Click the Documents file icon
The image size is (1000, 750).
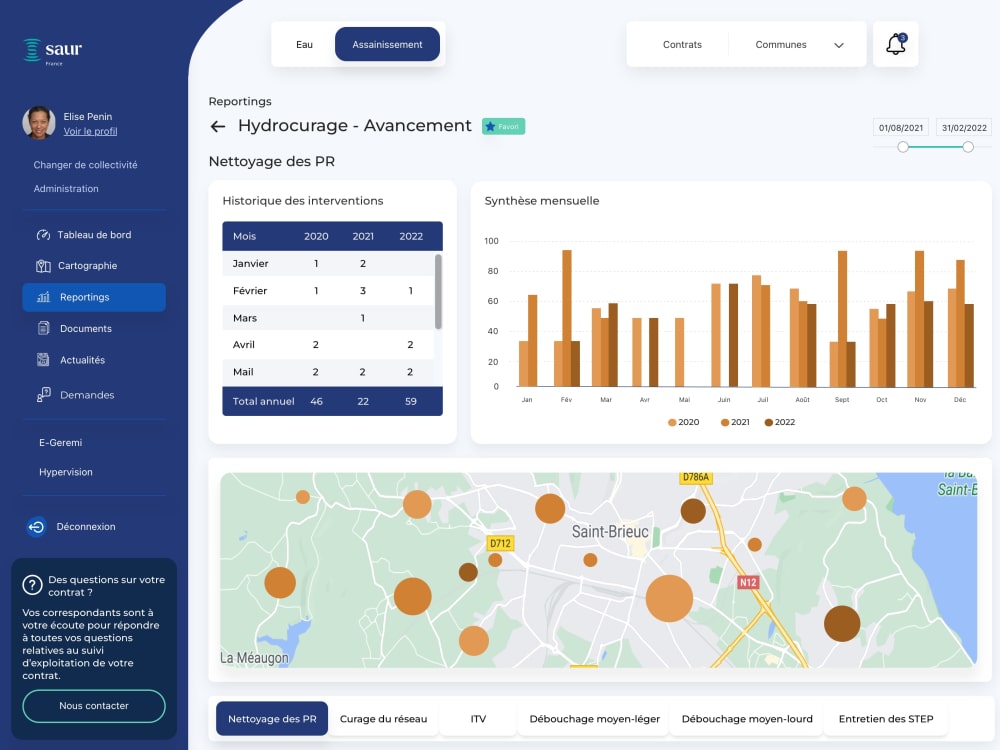(43, 328)
